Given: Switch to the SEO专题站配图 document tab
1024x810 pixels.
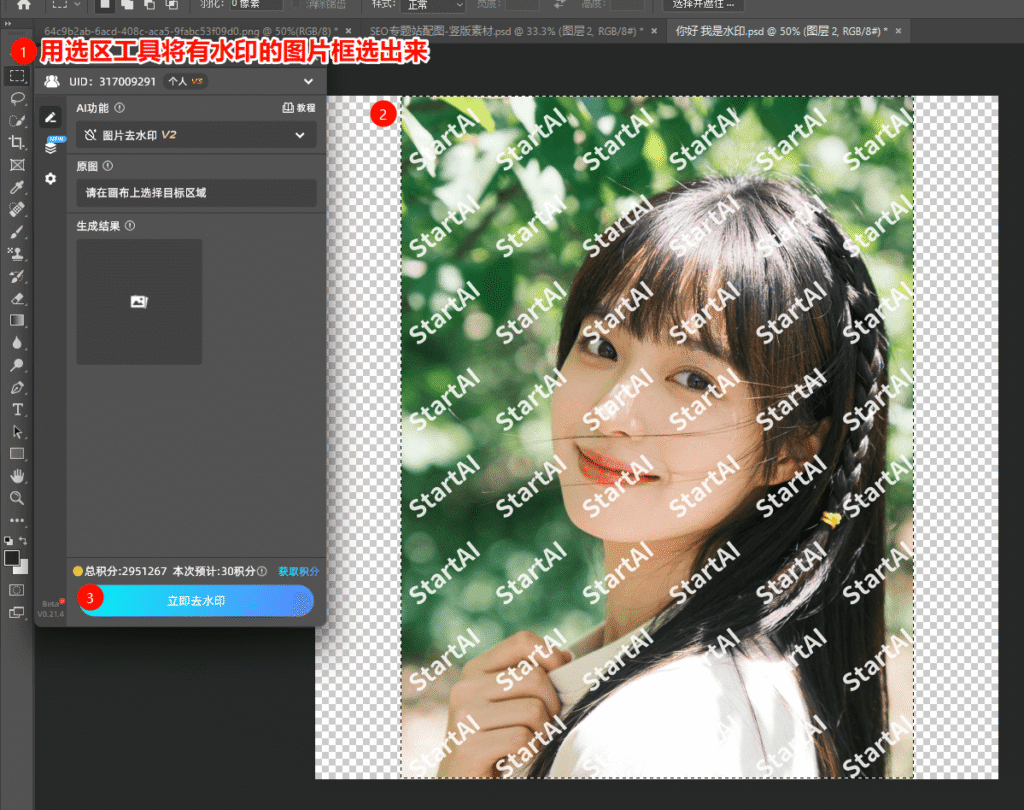Looking at the screenshot, I should pyautogui.click(x=505, y=31).
